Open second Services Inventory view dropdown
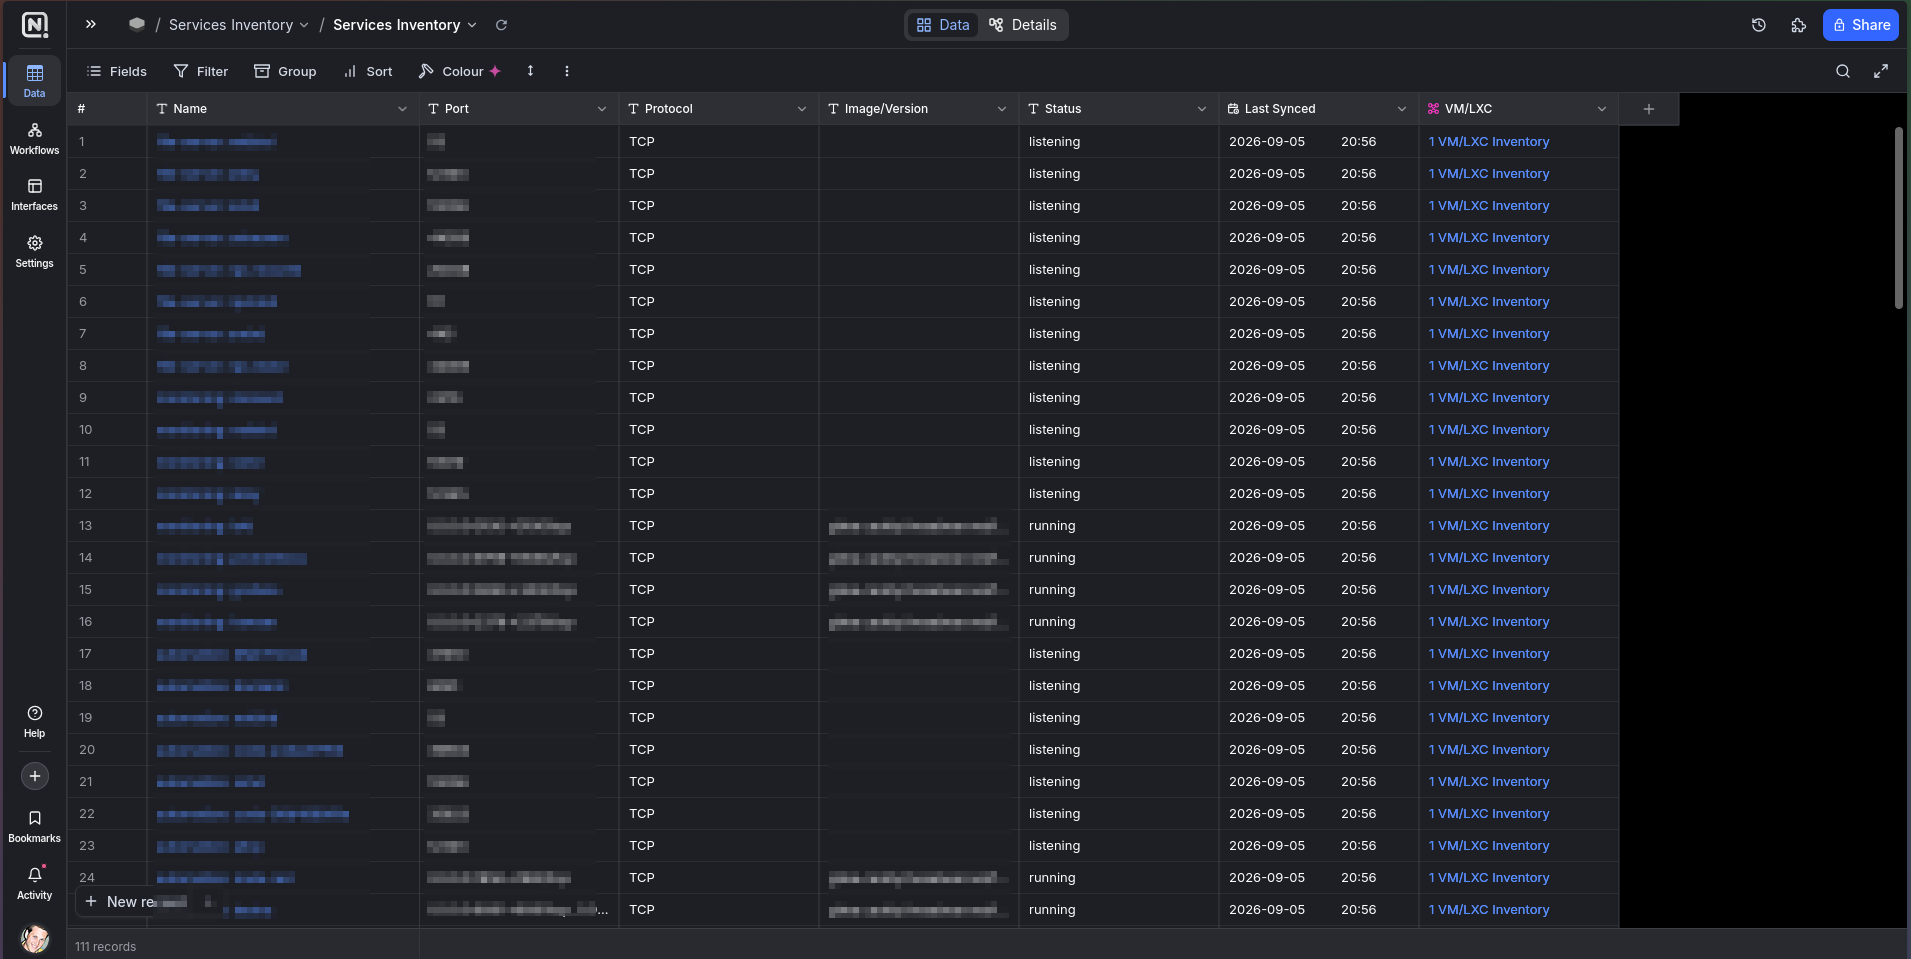This screenshot has height=959, width=1911. click(404, 25)
